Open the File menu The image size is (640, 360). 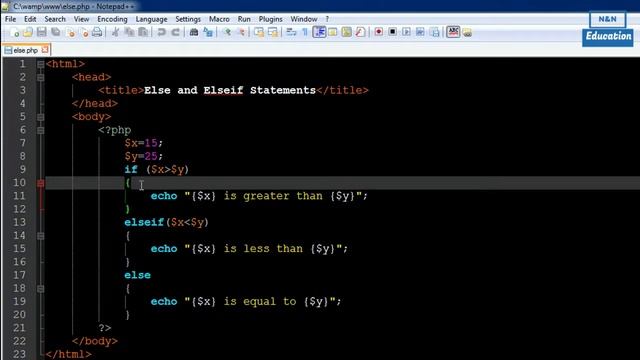pyautogui.click(x=10, y=19)
